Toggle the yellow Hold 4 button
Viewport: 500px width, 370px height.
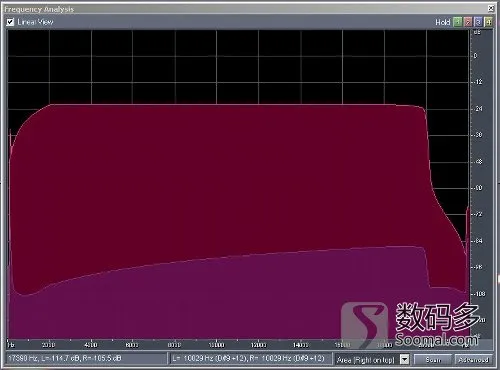(x=488, y=22)
